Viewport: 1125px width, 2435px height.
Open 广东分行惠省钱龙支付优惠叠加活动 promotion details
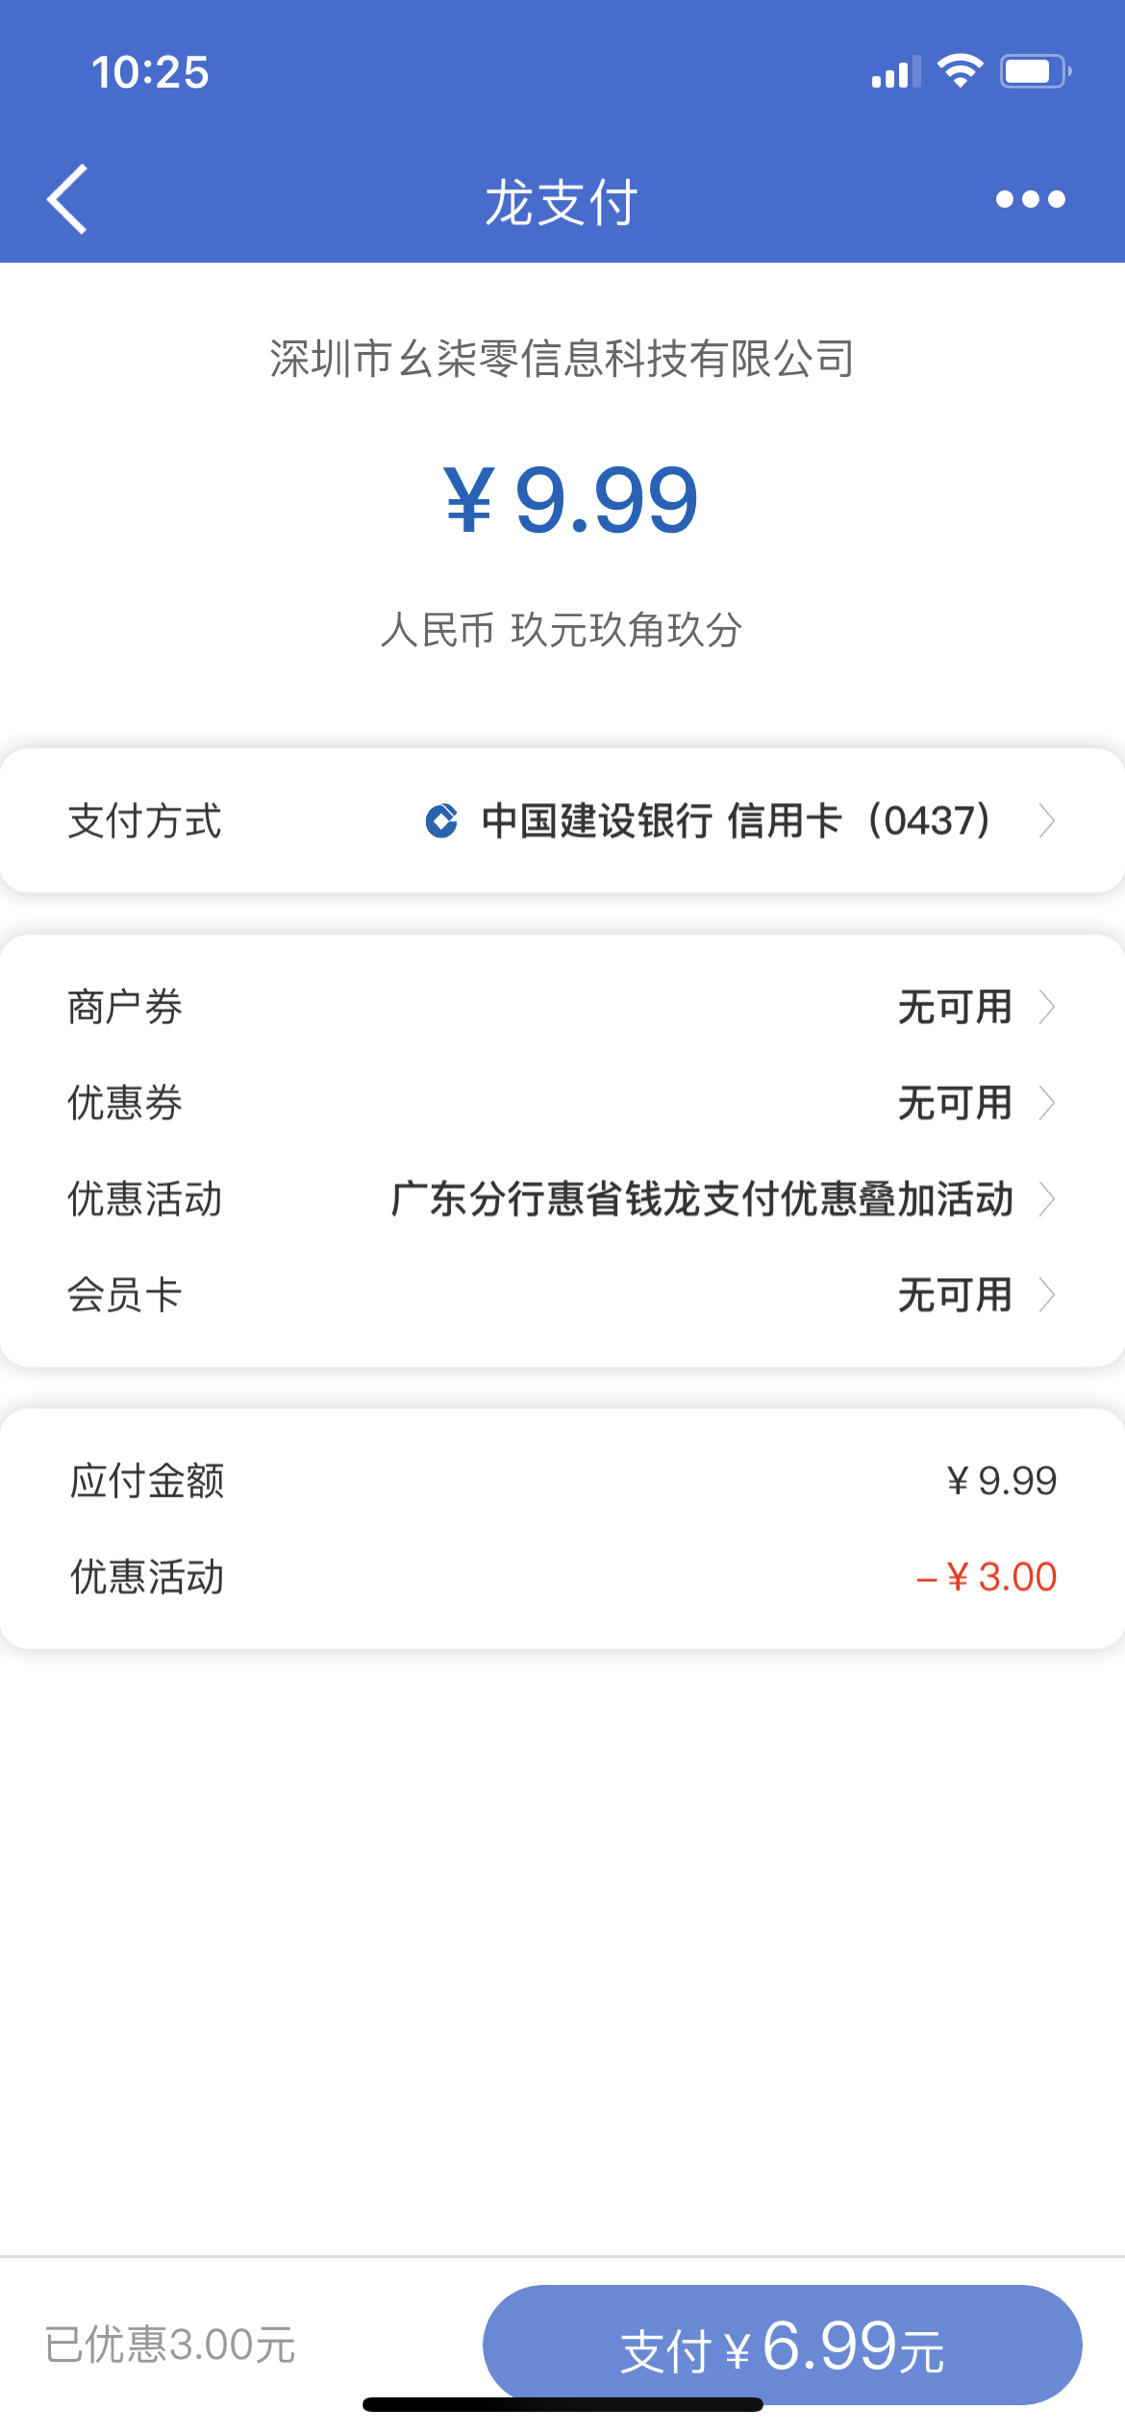[702, 1199]
